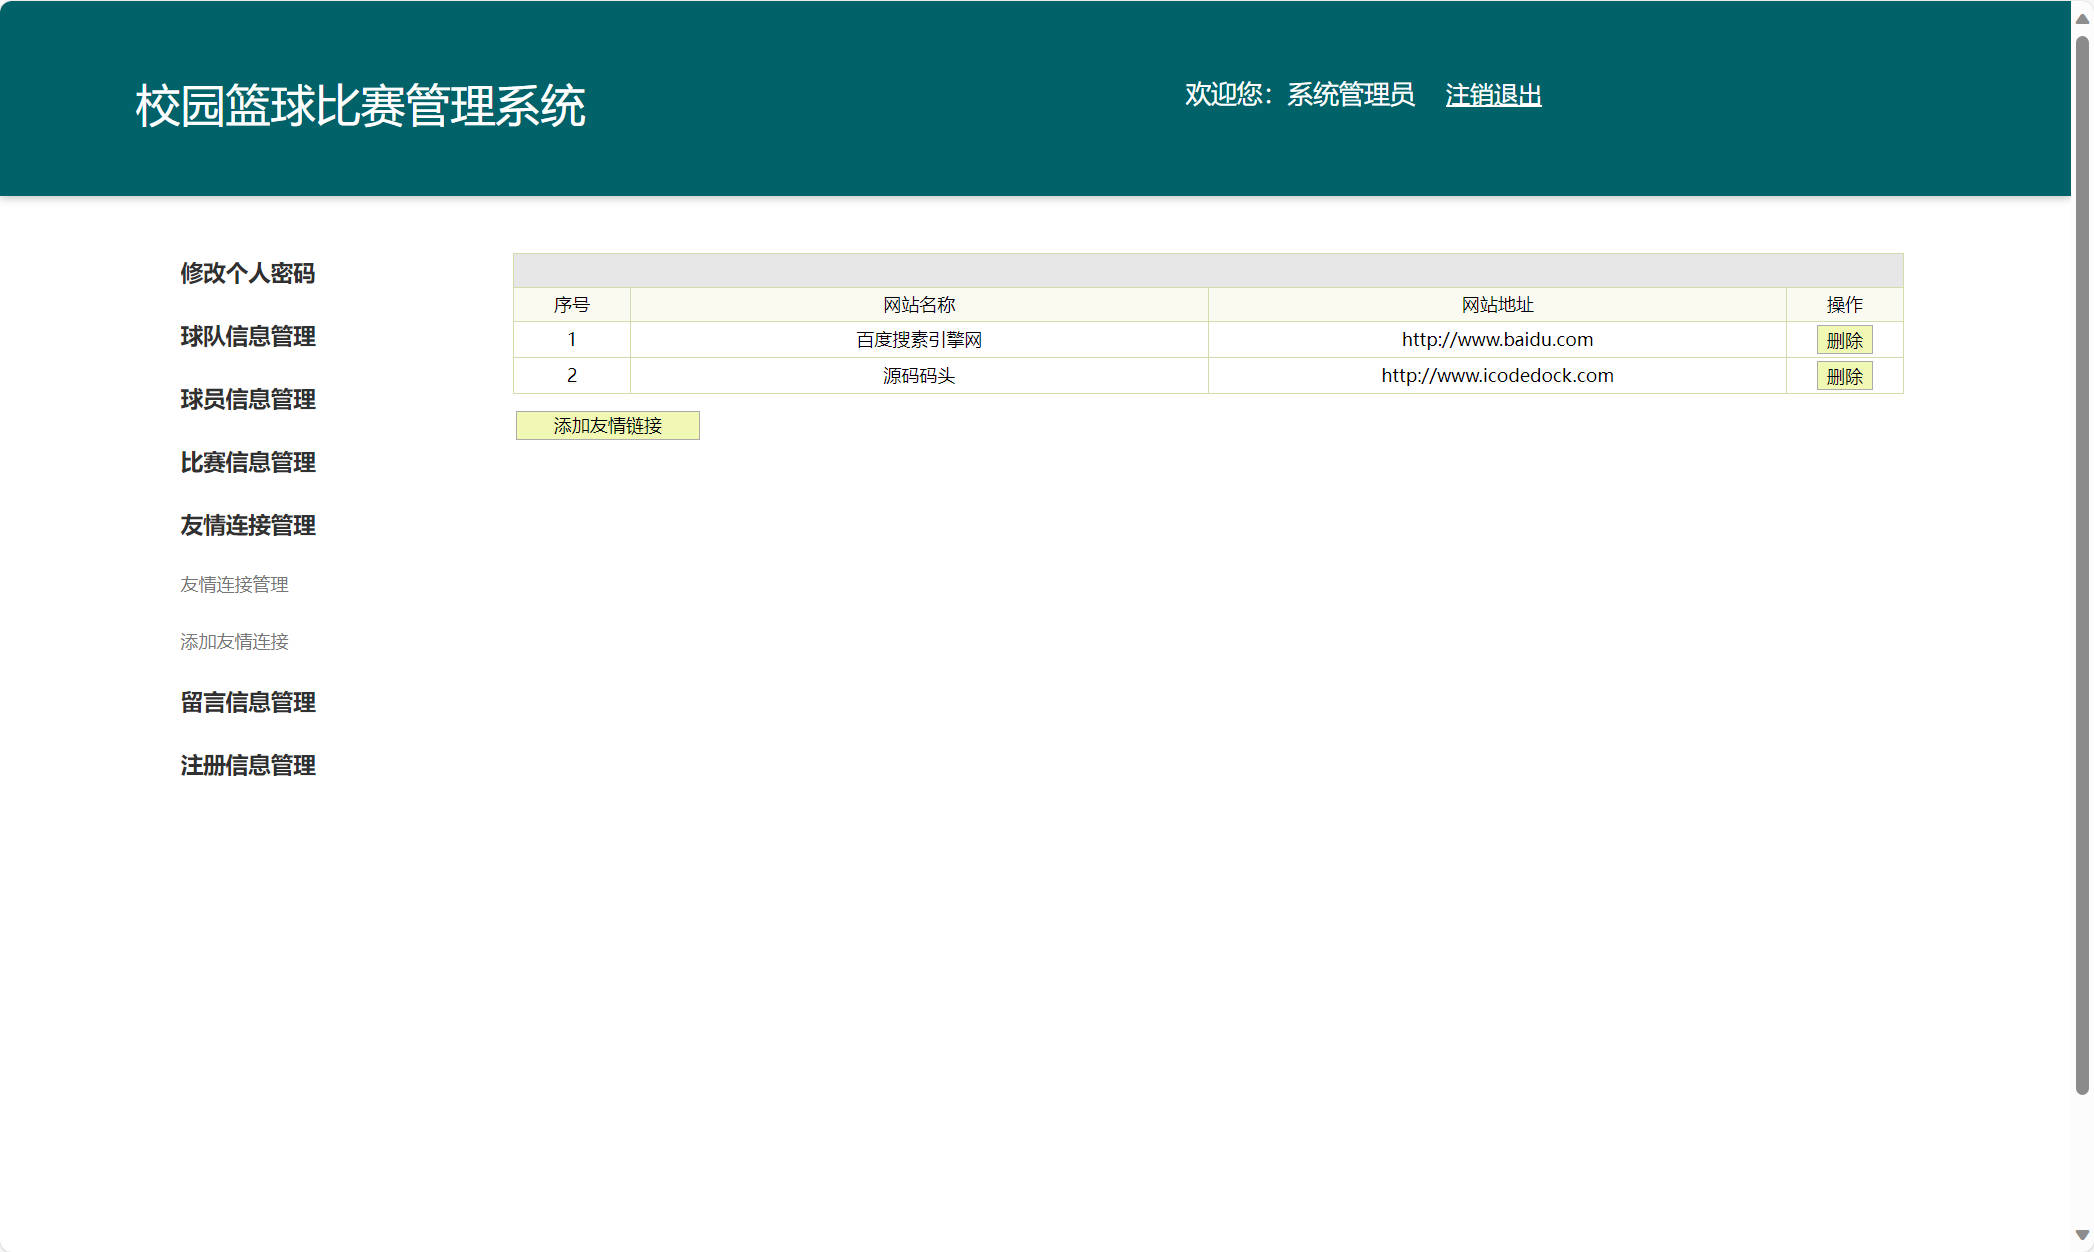
Task: Open 球队信息管理 section
Action: [247, 337]
